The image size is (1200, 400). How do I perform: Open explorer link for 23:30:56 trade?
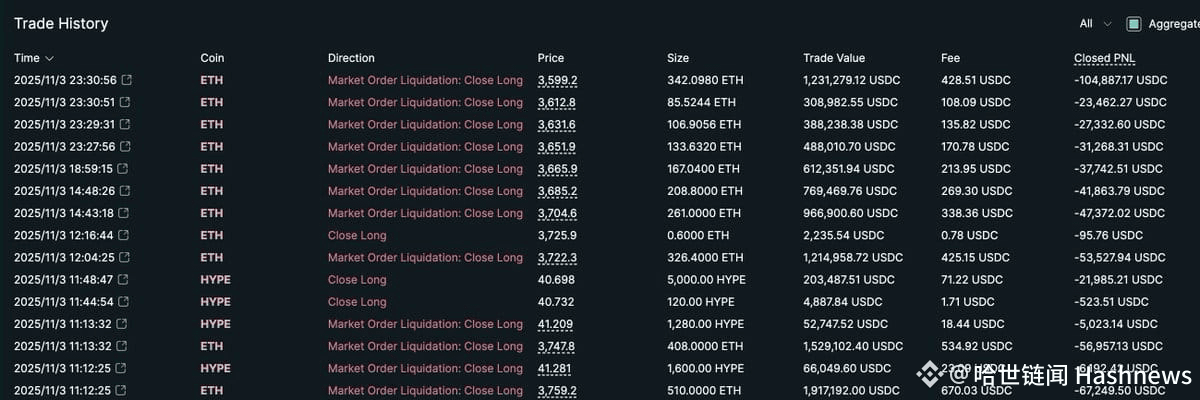pyautogui.click(x=126, y=80)
